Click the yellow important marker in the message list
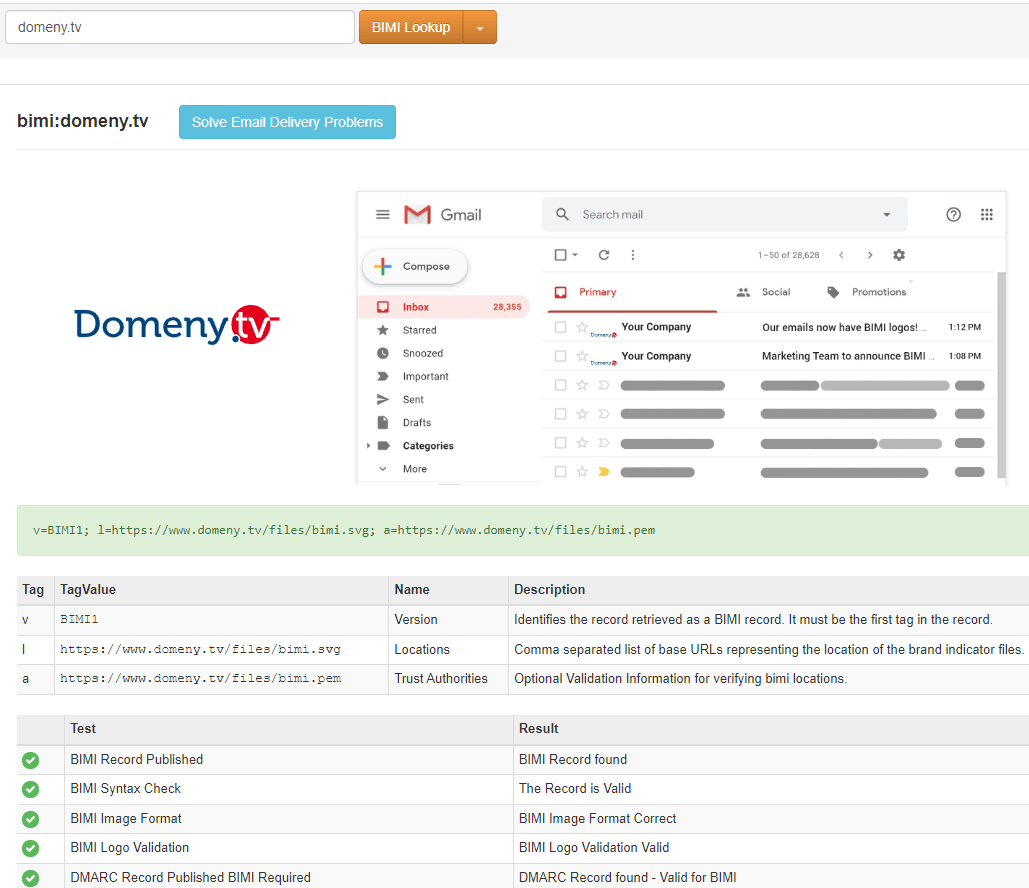 (x=604, y=472)
